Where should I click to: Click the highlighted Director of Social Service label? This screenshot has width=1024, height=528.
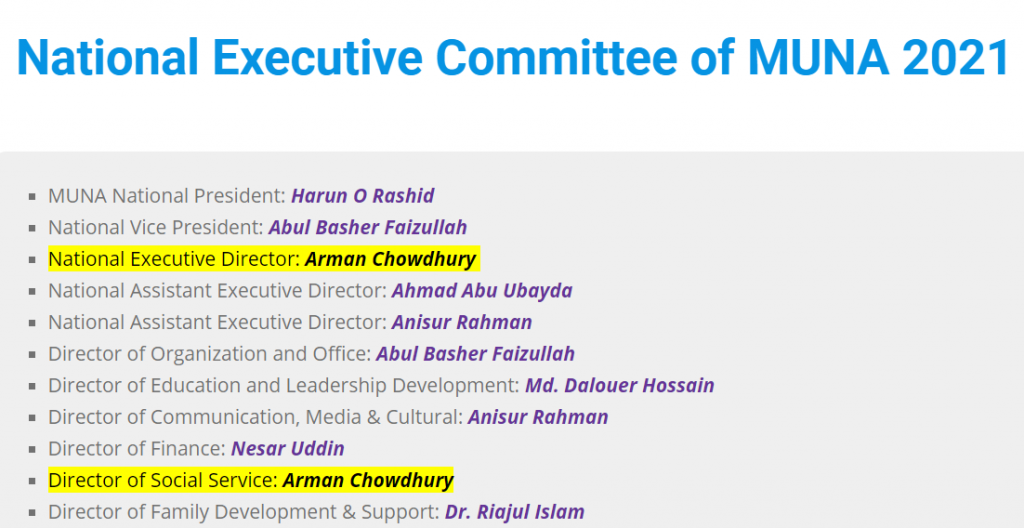pyautogui.click(x=163, y=481)
